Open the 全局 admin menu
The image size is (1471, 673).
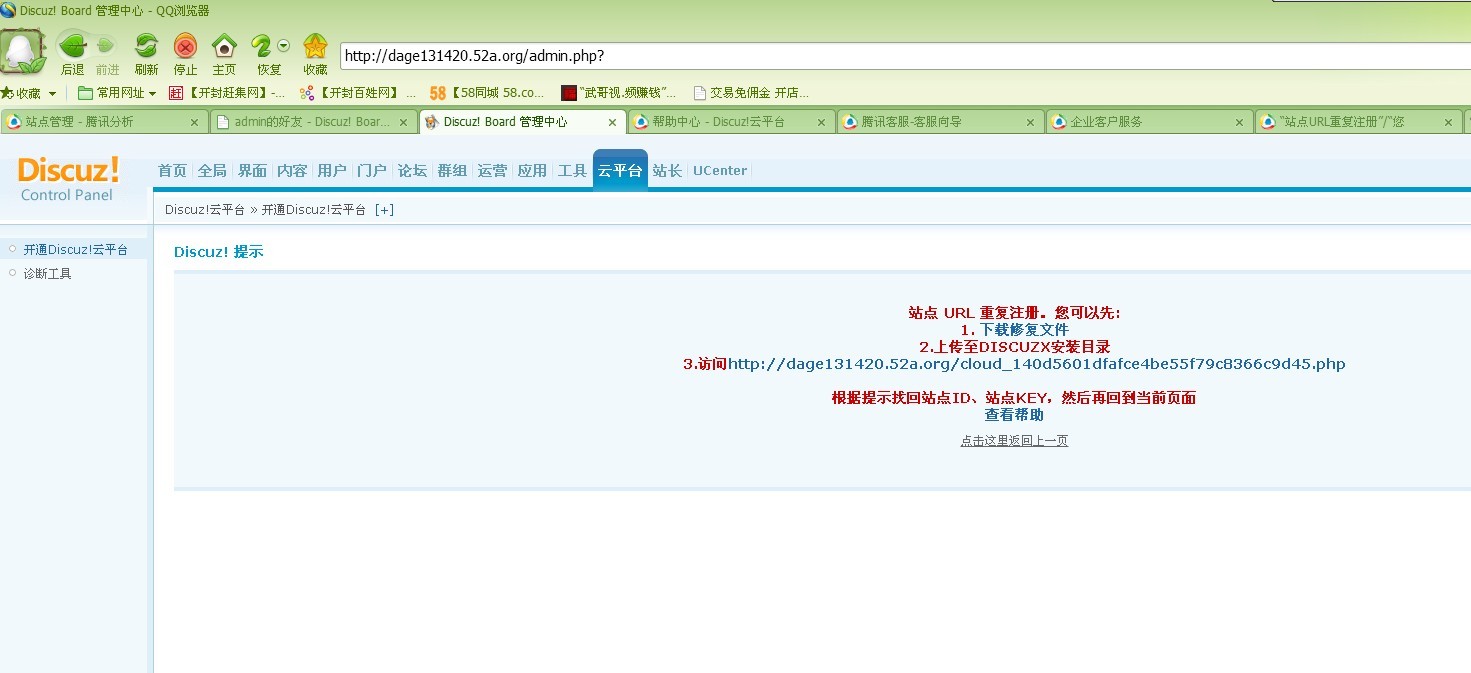(x=212, y=171)
